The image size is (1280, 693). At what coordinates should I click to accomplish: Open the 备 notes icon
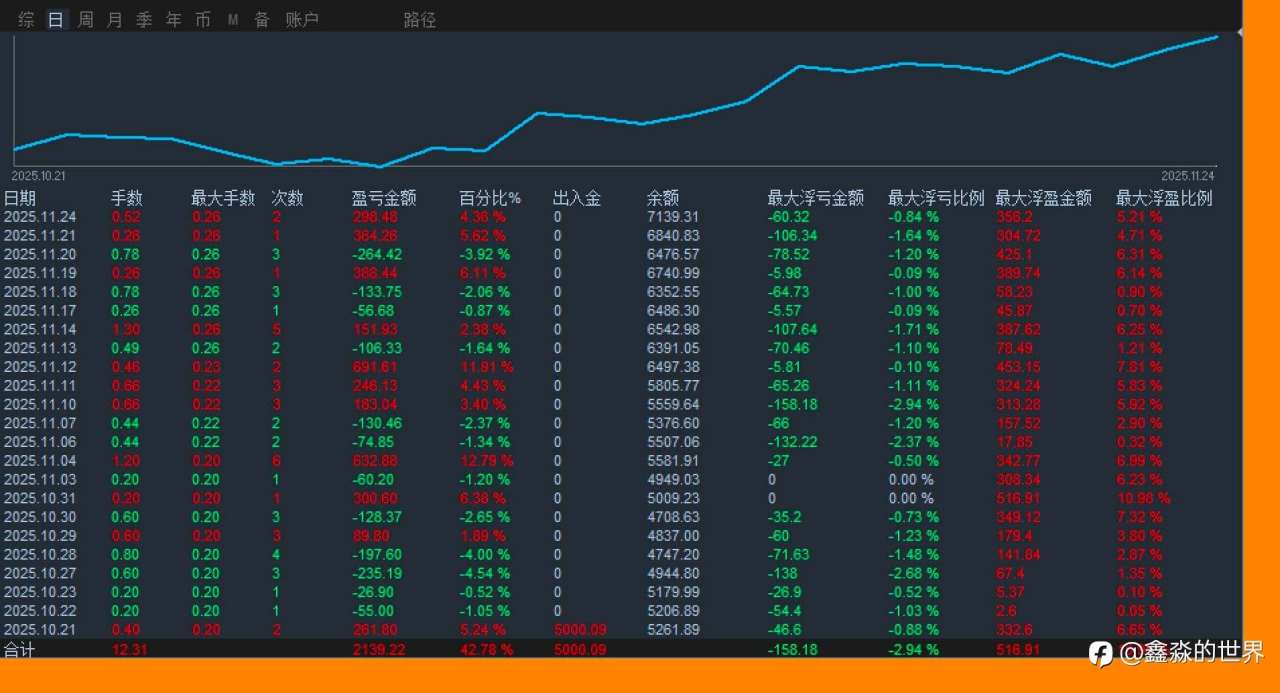point(261,18)
